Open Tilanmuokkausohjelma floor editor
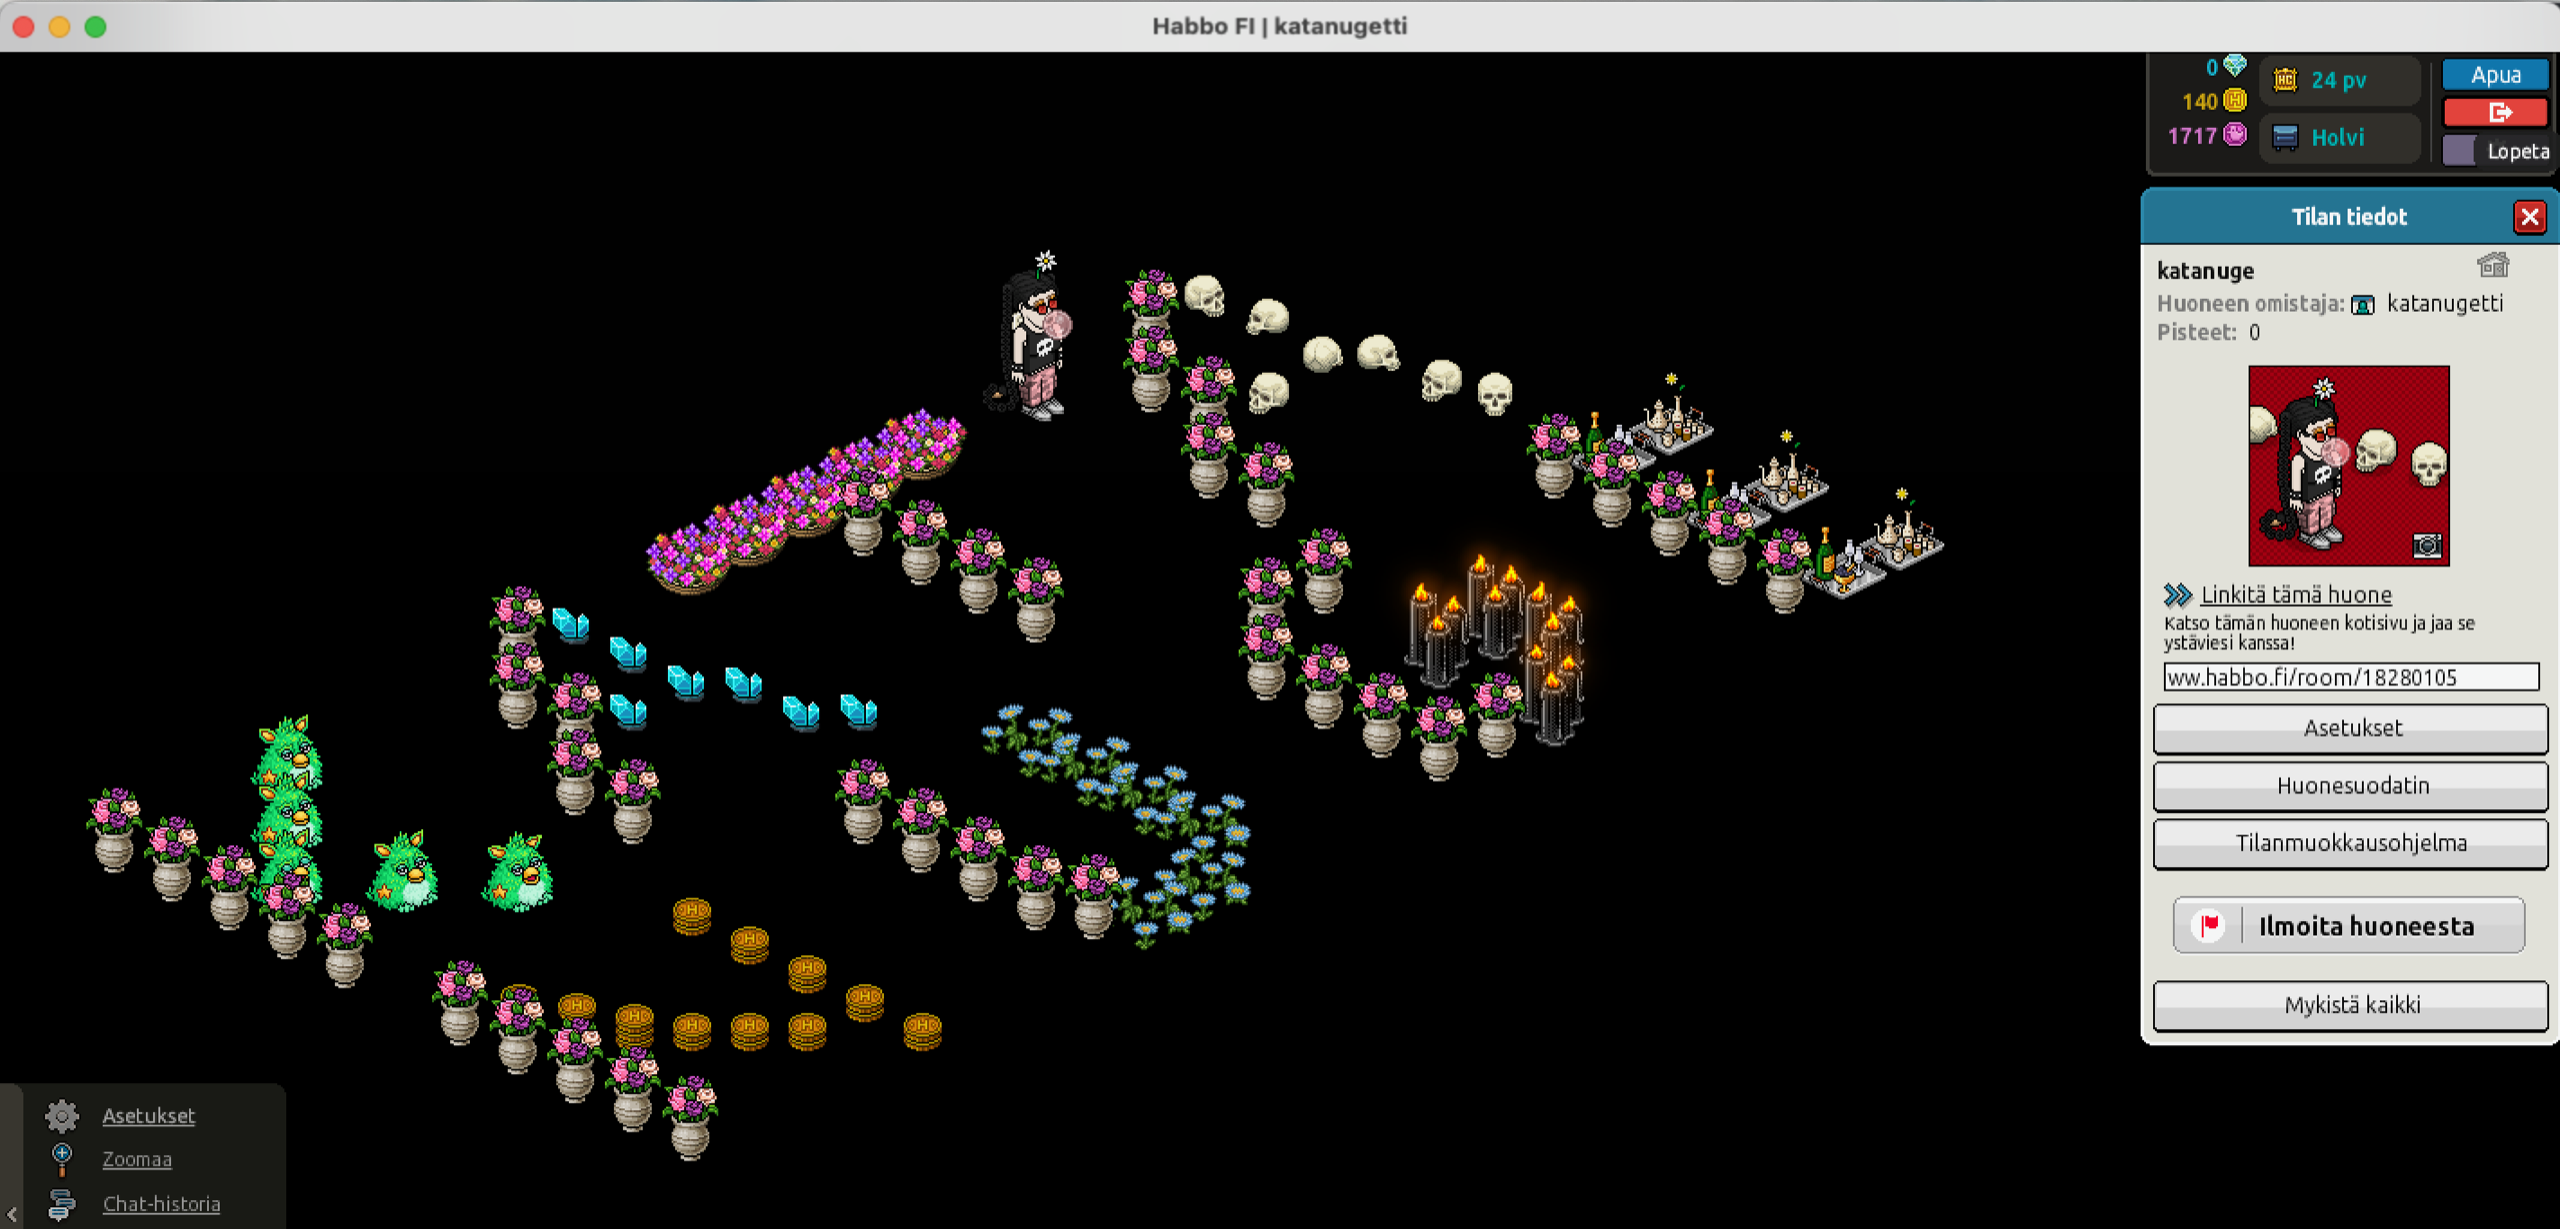2560x1229 pixels. coord(2350,843)
